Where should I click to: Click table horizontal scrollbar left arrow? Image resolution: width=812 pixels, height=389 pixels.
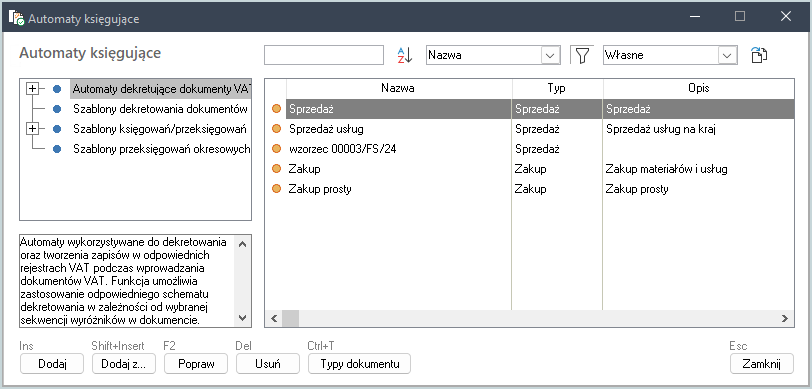[274, 319]
